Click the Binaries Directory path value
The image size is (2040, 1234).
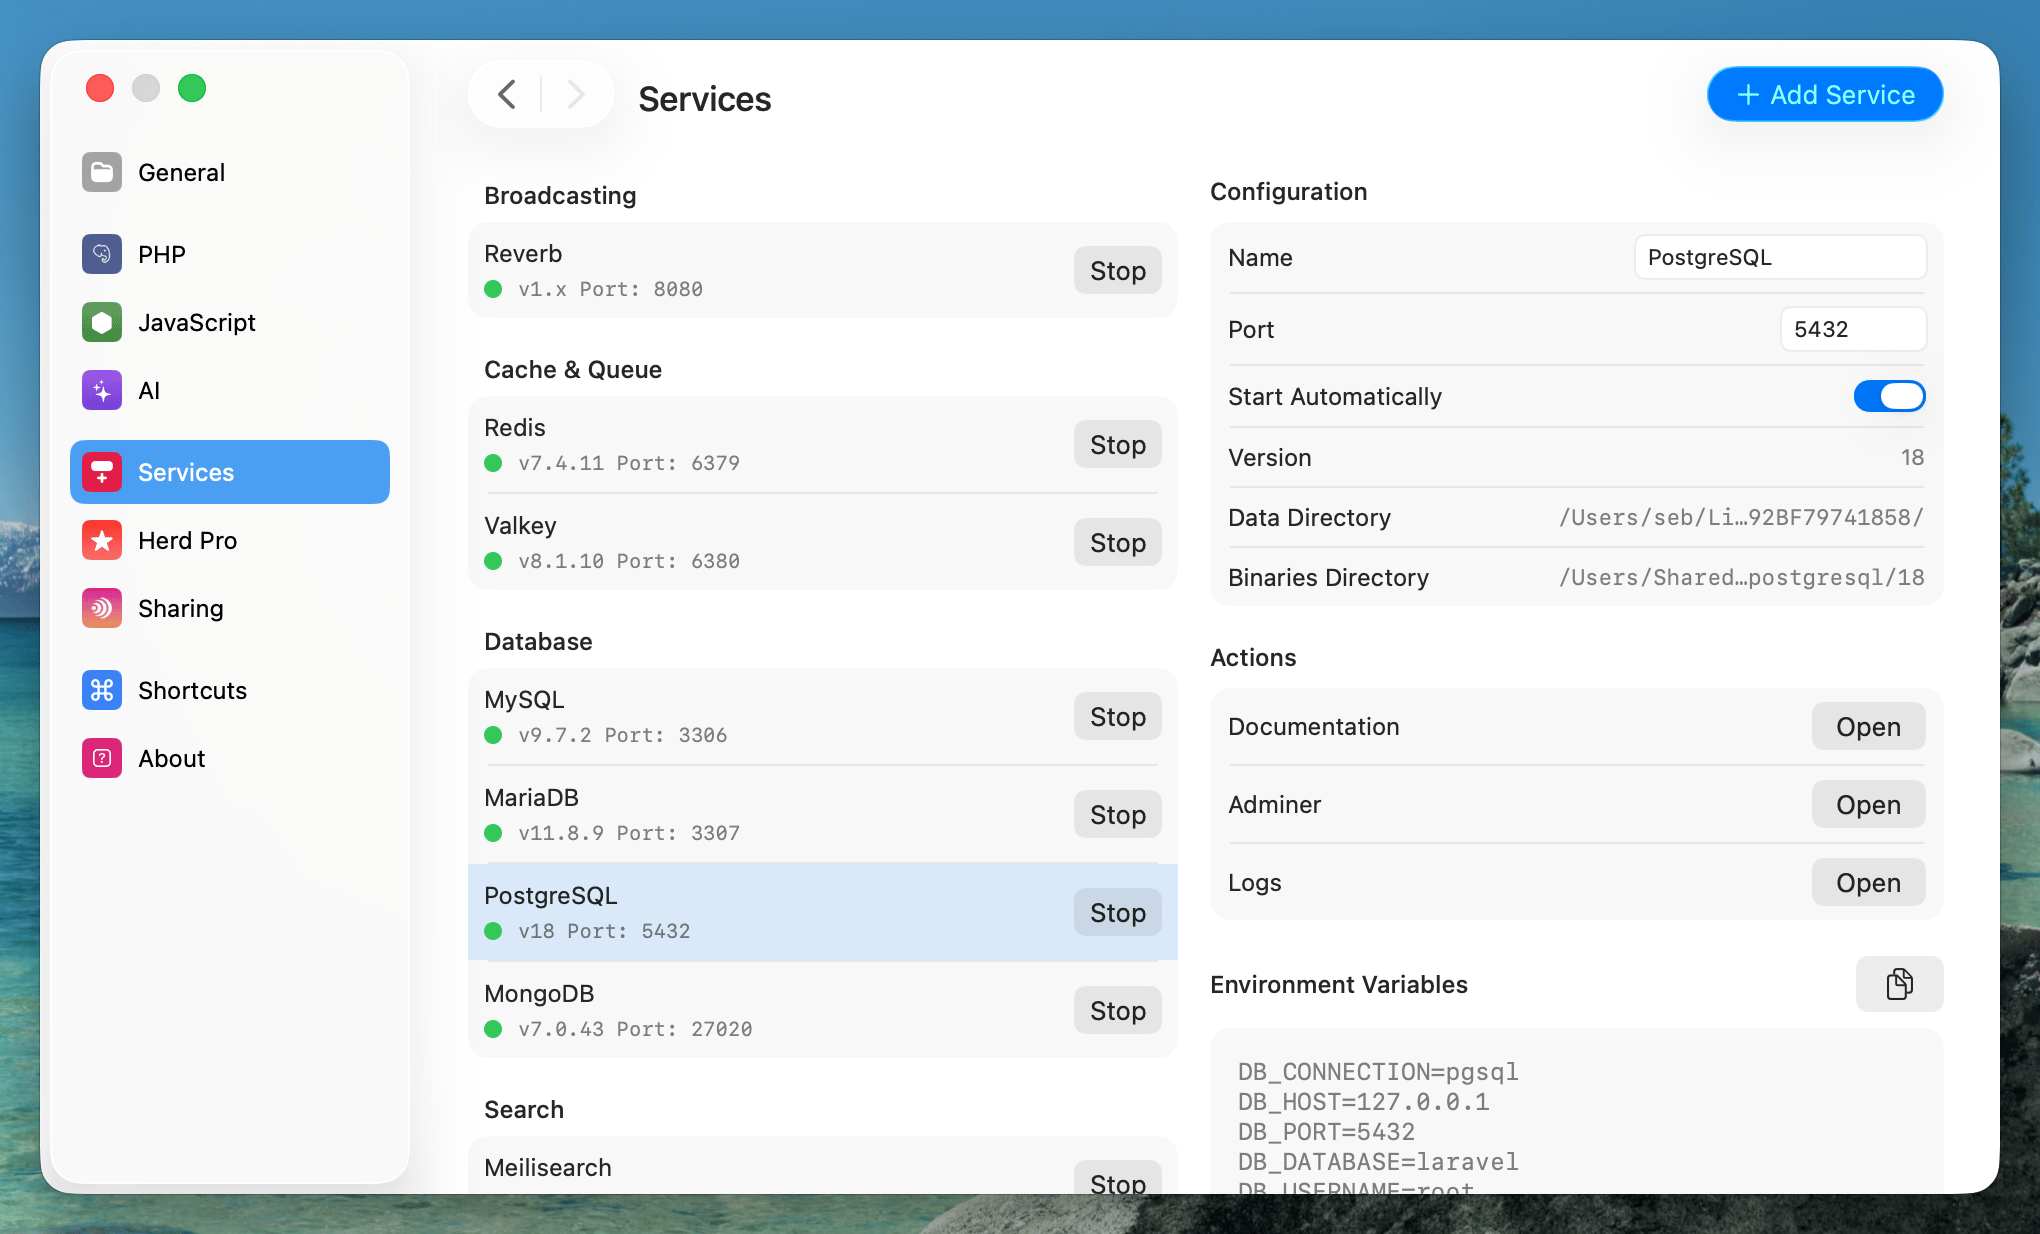point(1741,577)
